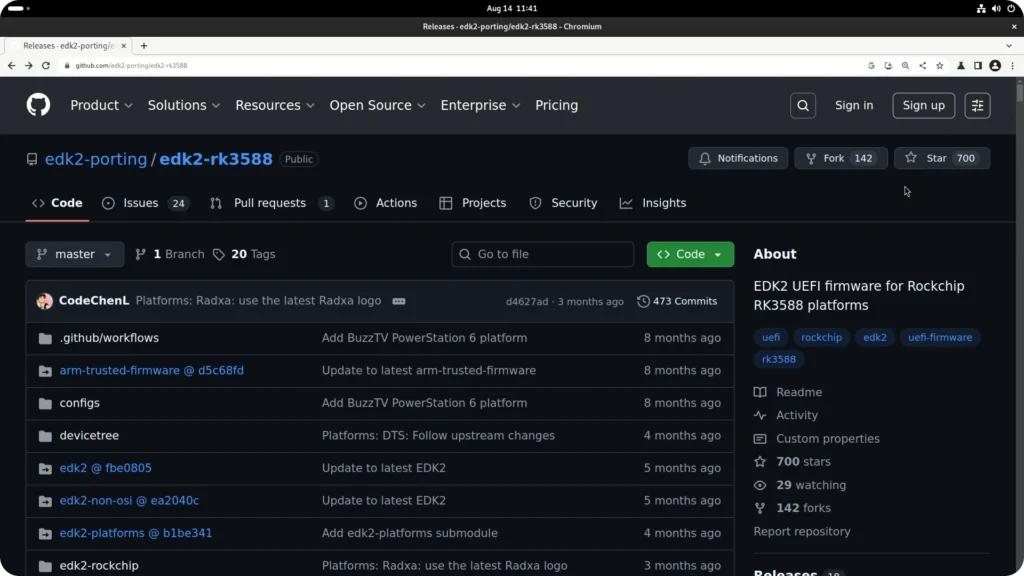
Task: Open the 20 Tags link
Action: click(244, 254)
